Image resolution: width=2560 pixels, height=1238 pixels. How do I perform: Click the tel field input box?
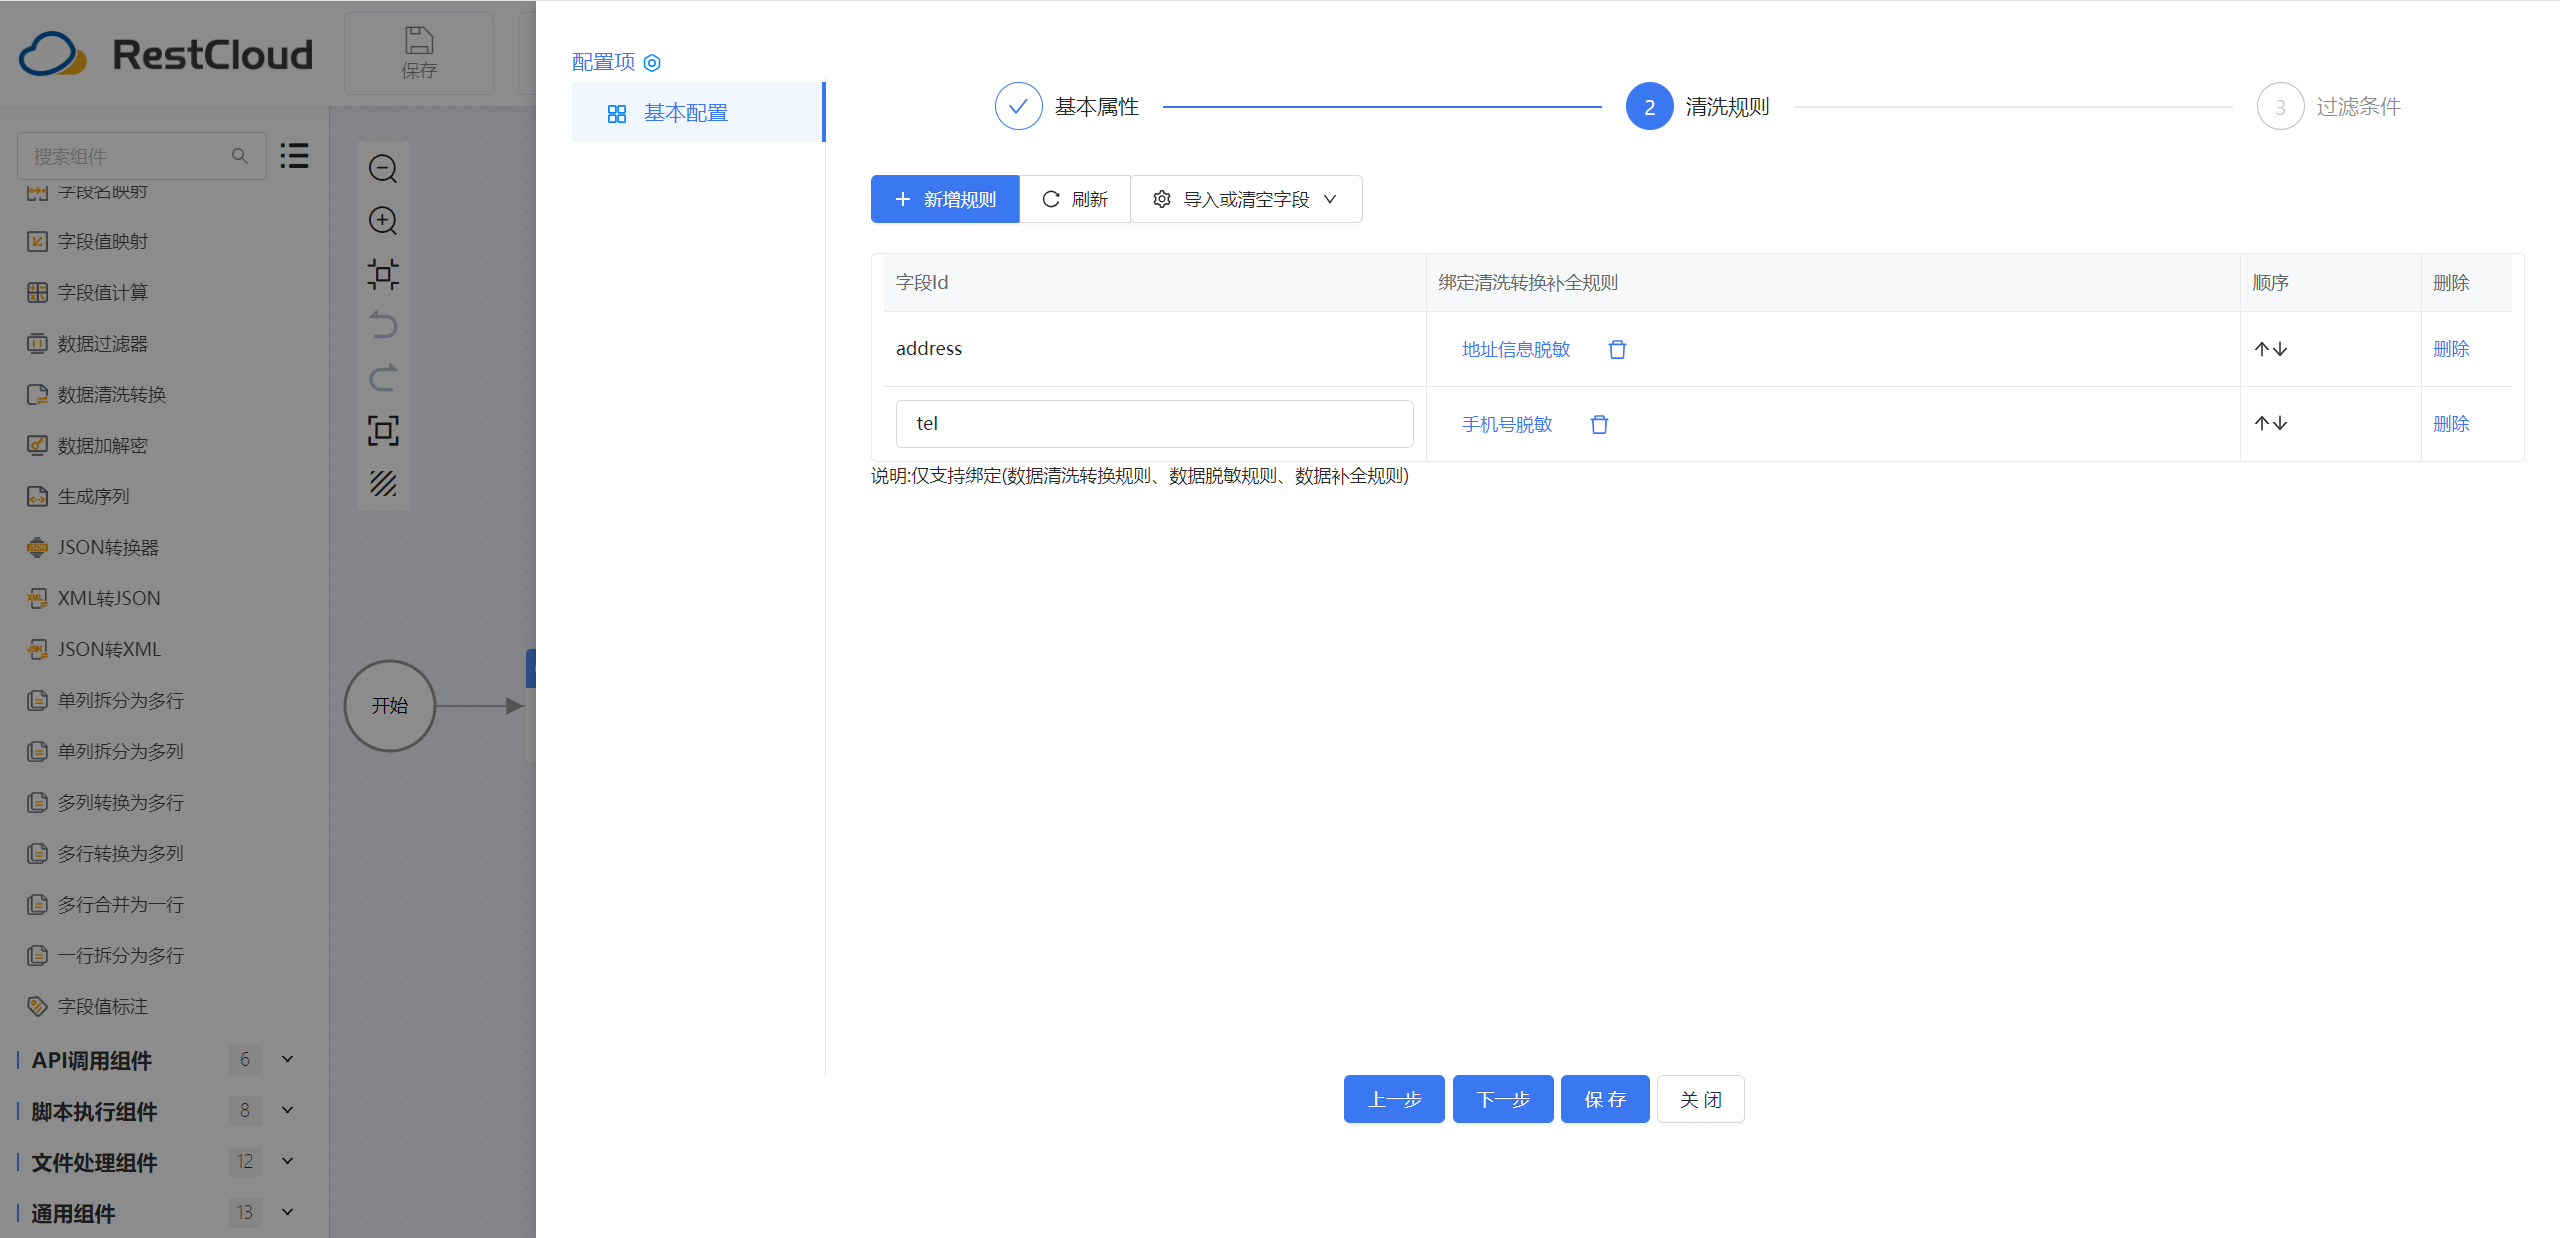1154,424
